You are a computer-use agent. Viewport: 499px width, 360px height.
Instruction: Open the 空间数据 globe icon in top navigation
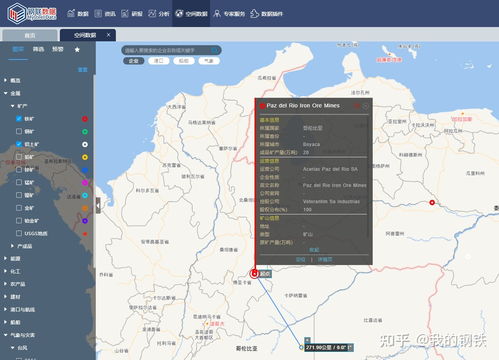click(179, 13)
